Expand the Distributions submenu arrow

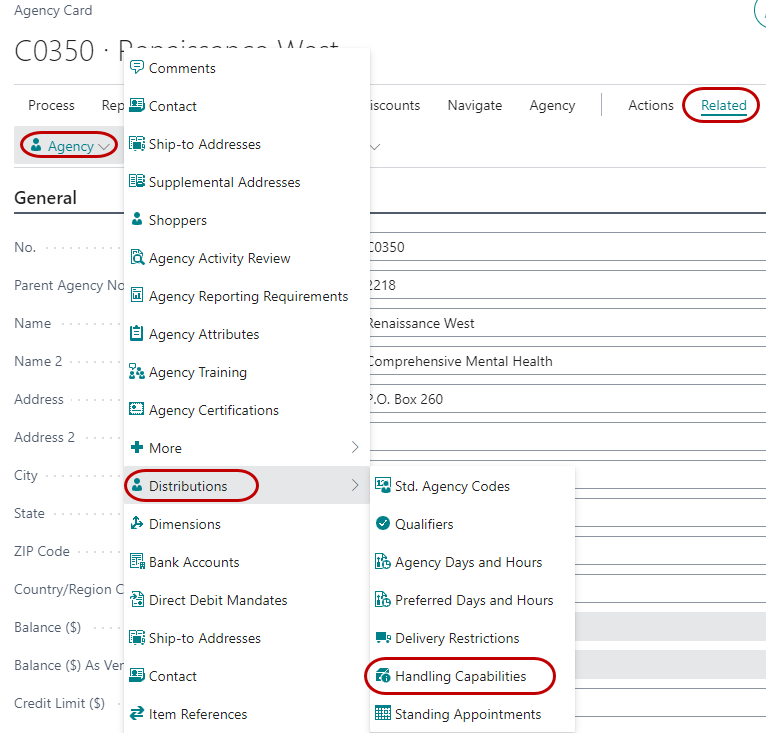point(354,486)
